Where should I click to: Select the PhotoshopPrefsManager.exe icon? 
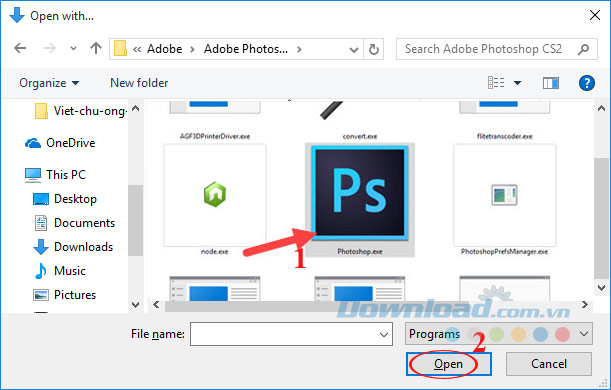click(x=505, y=194)
